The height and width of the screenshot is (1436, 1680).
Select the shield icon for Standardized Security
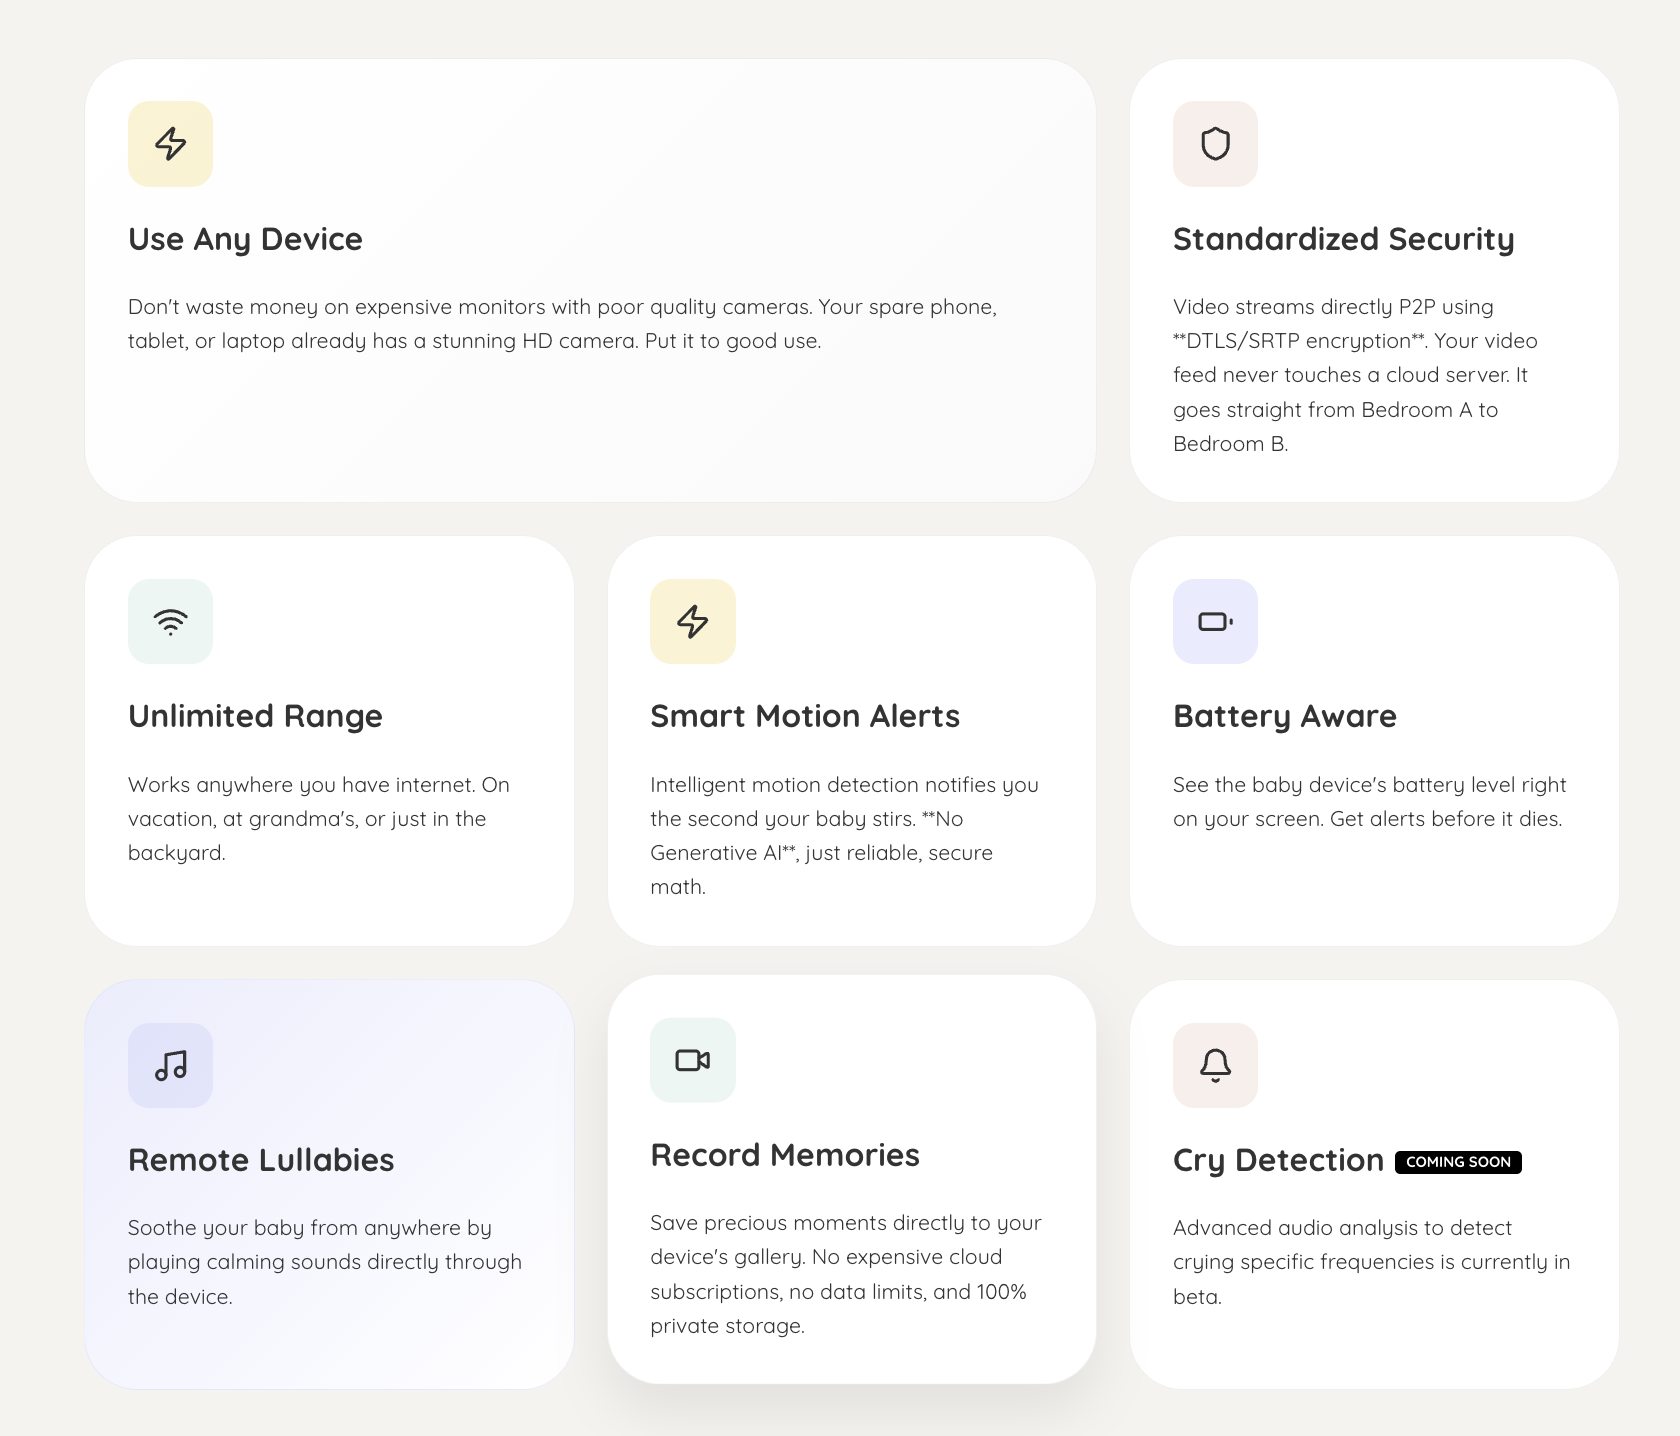1214,144
